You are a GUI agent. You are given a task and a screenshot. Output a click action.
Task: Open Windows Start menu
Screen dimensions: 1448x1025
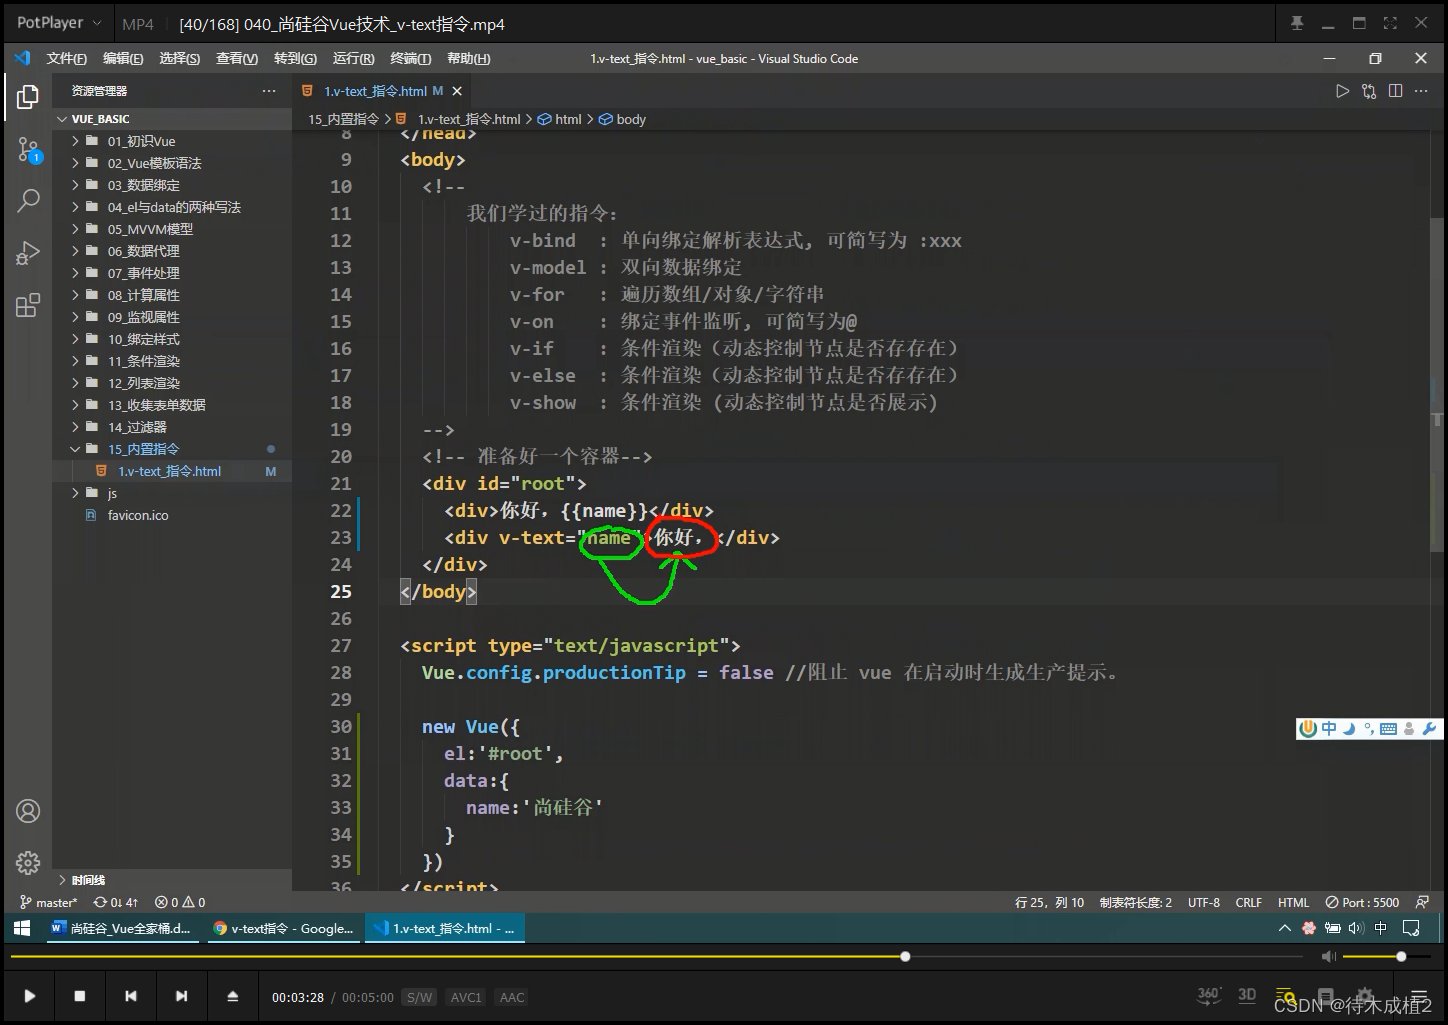point(21,928)
